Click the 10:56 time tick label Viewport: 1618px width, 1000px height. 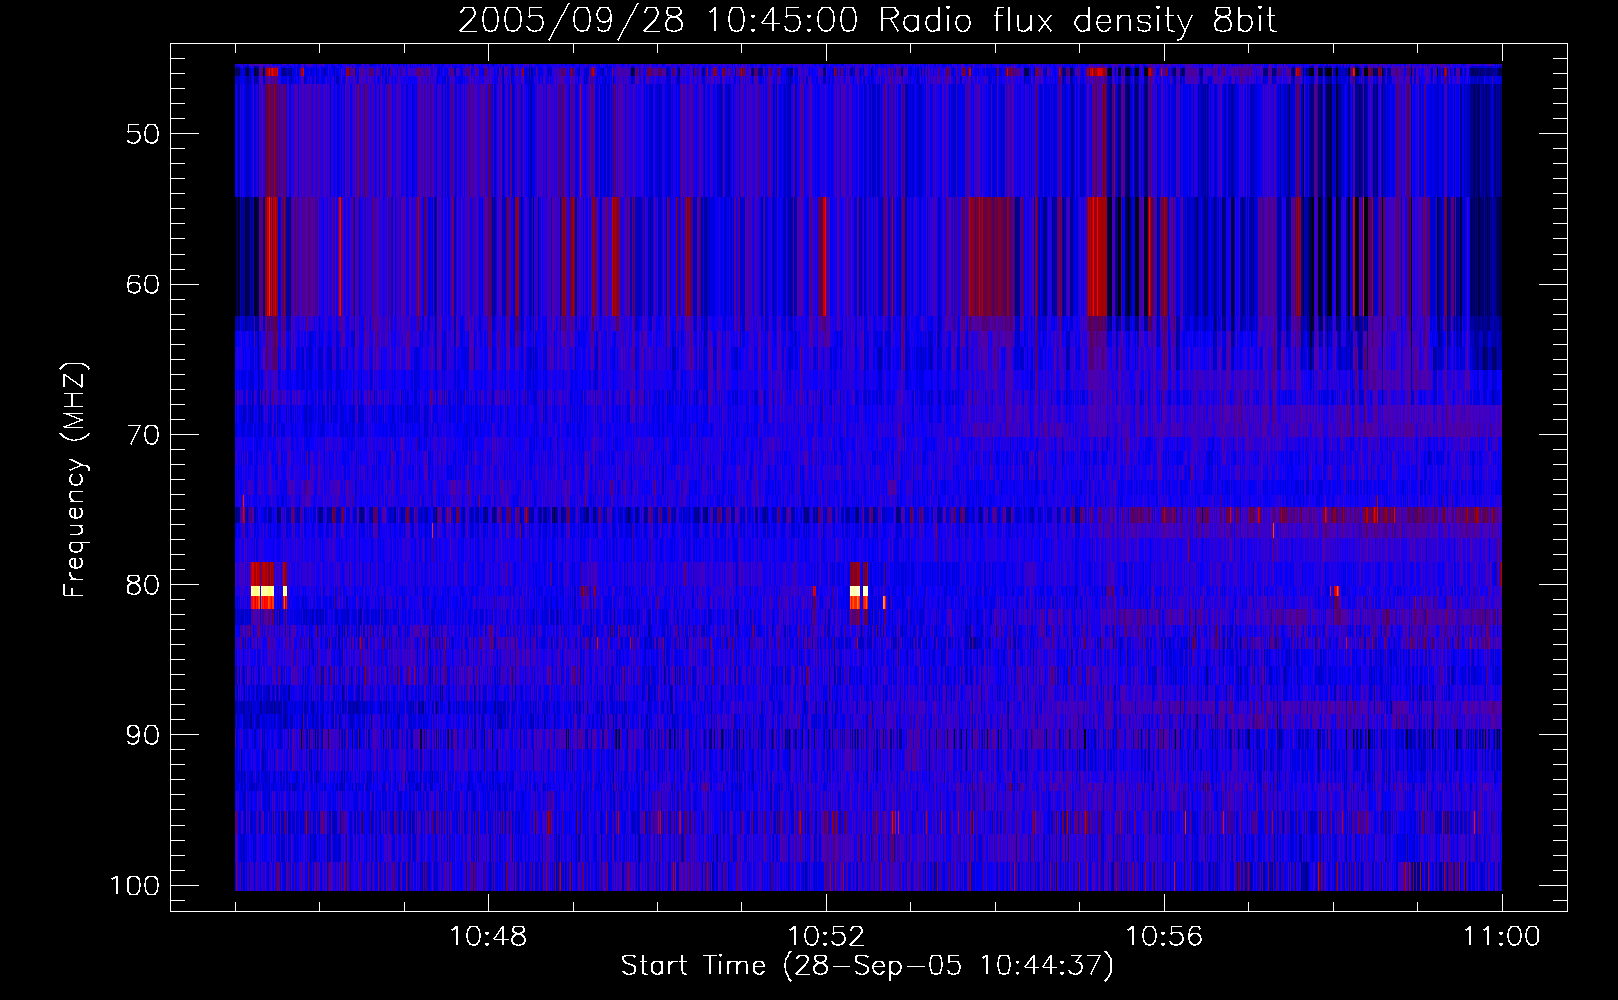1164,938
